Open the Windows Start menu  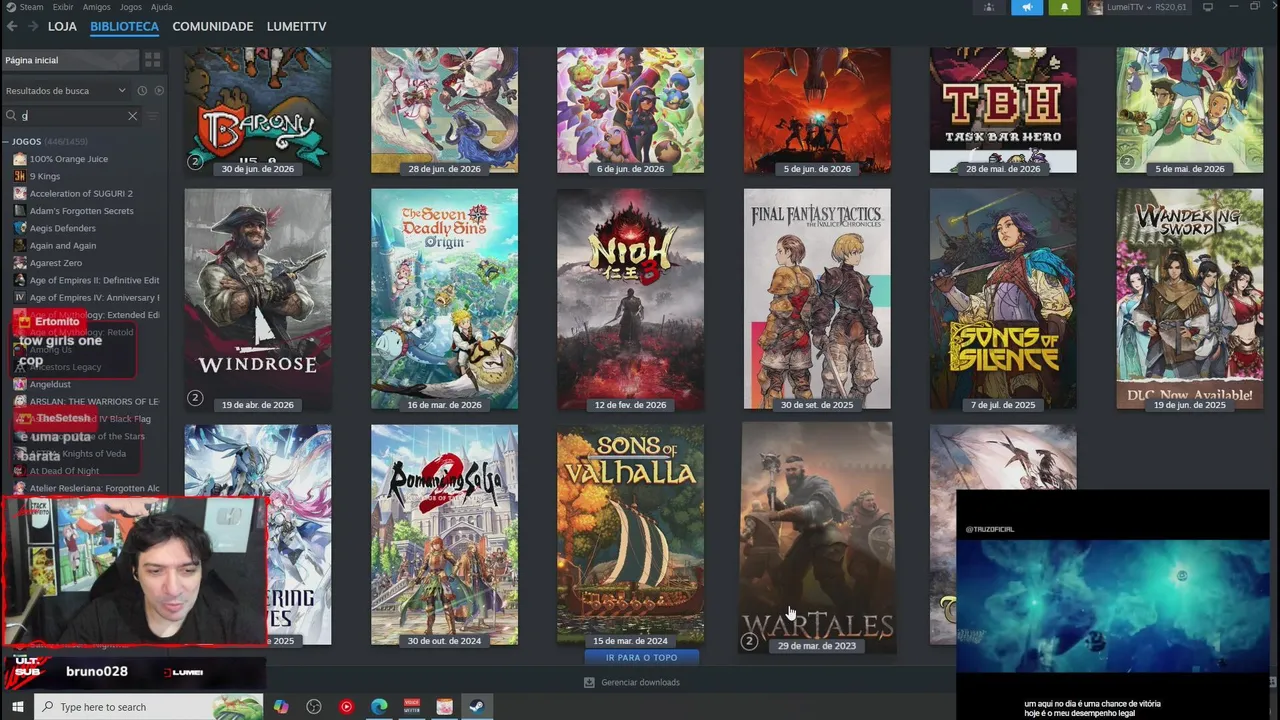point(17,707)
